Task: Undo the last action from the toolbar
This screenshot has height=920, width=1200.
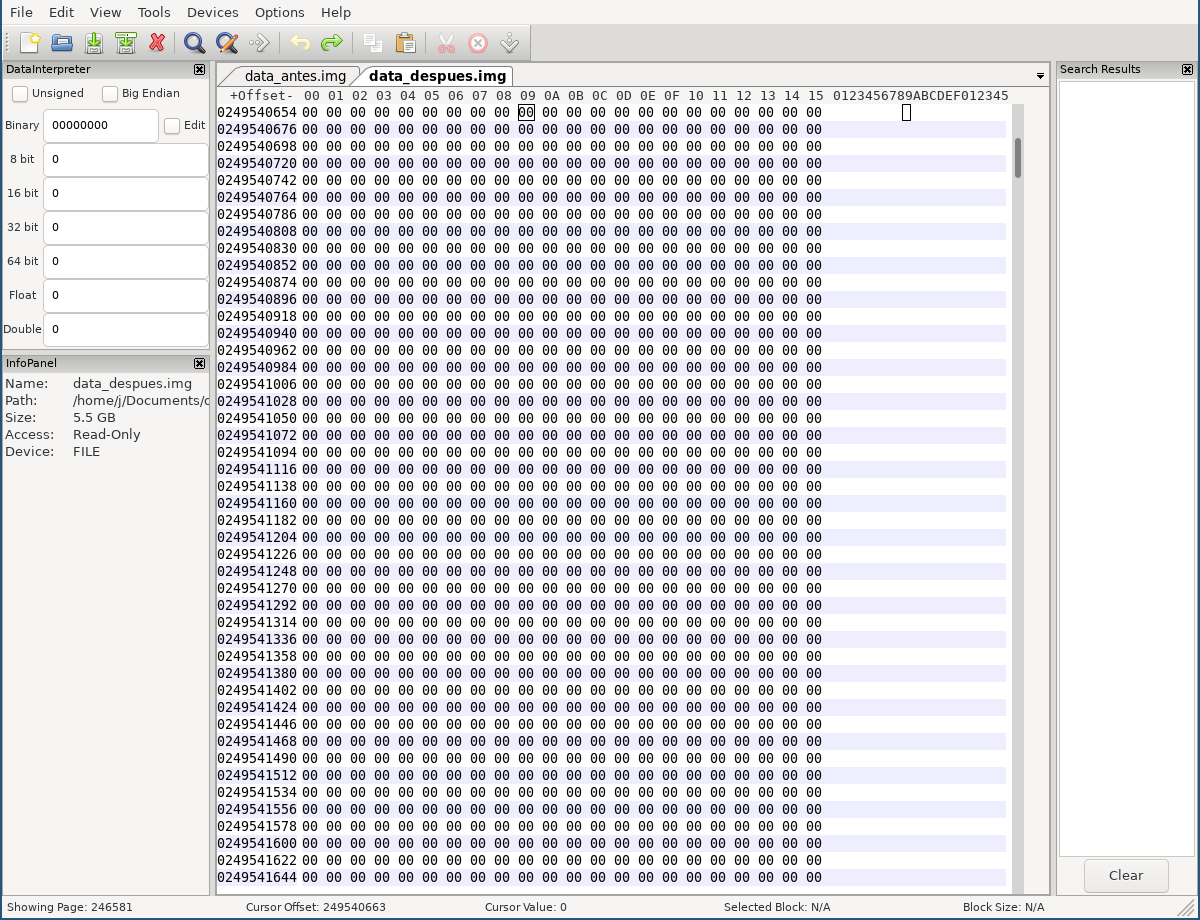Action: pyautogui.click(x=299, y=43)
